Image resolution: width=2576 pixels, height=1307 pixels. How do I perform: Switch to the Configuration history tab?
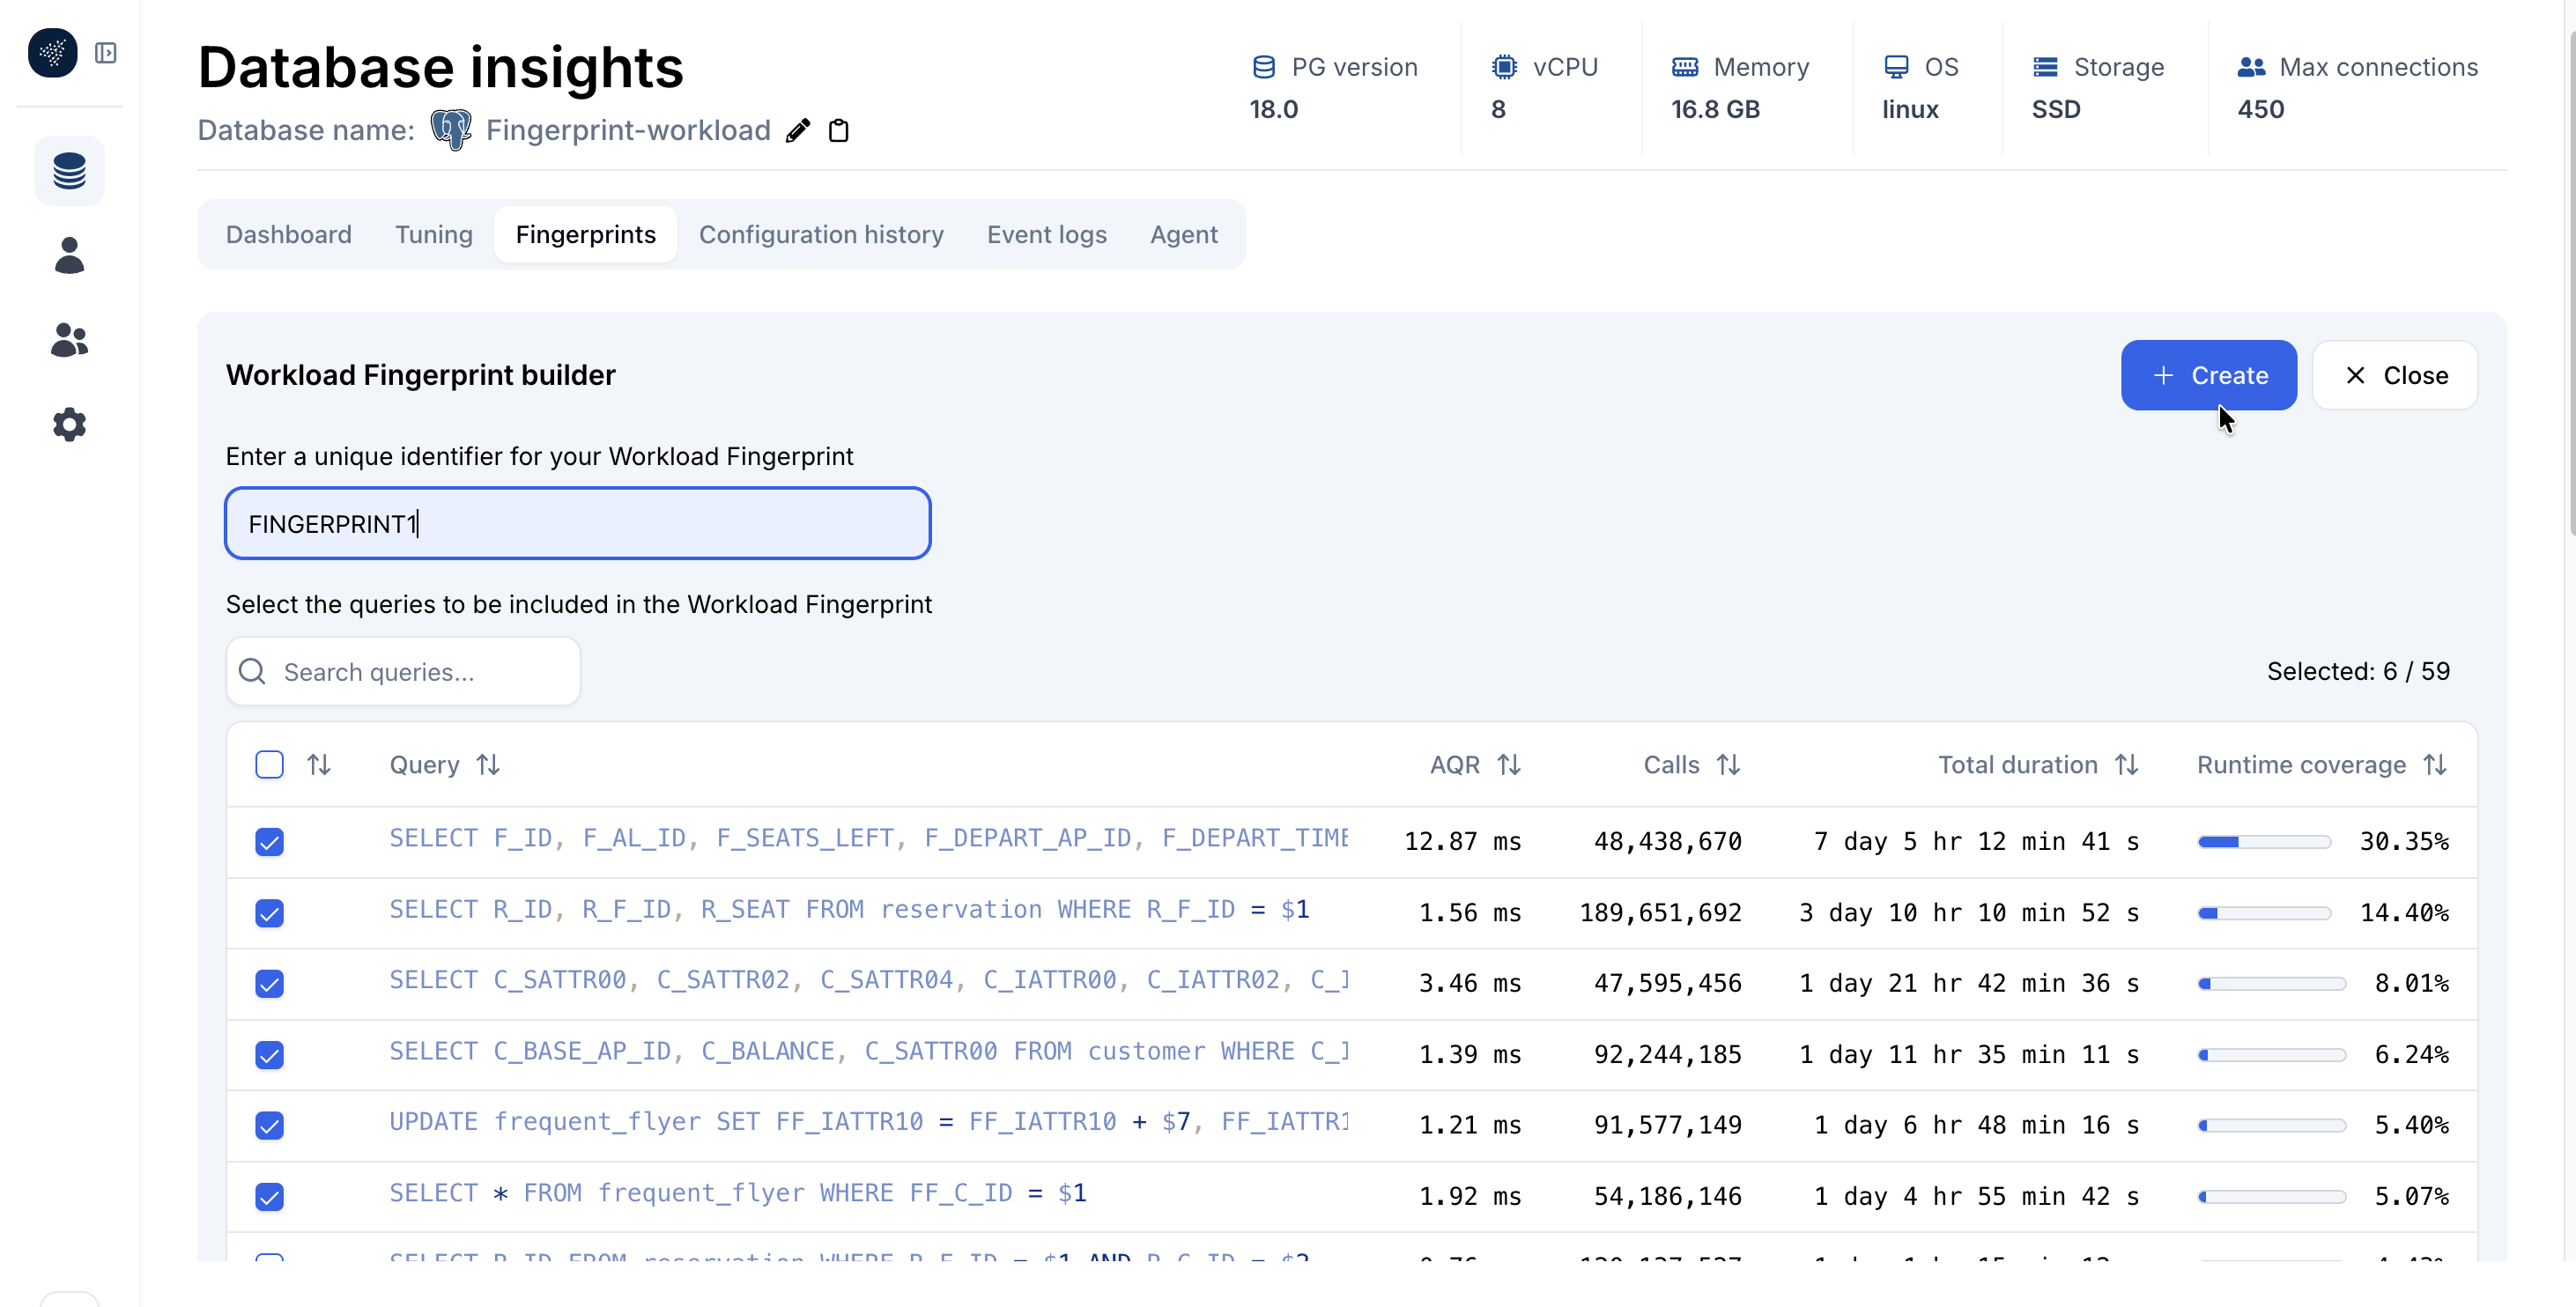click(x=821, y=234)
